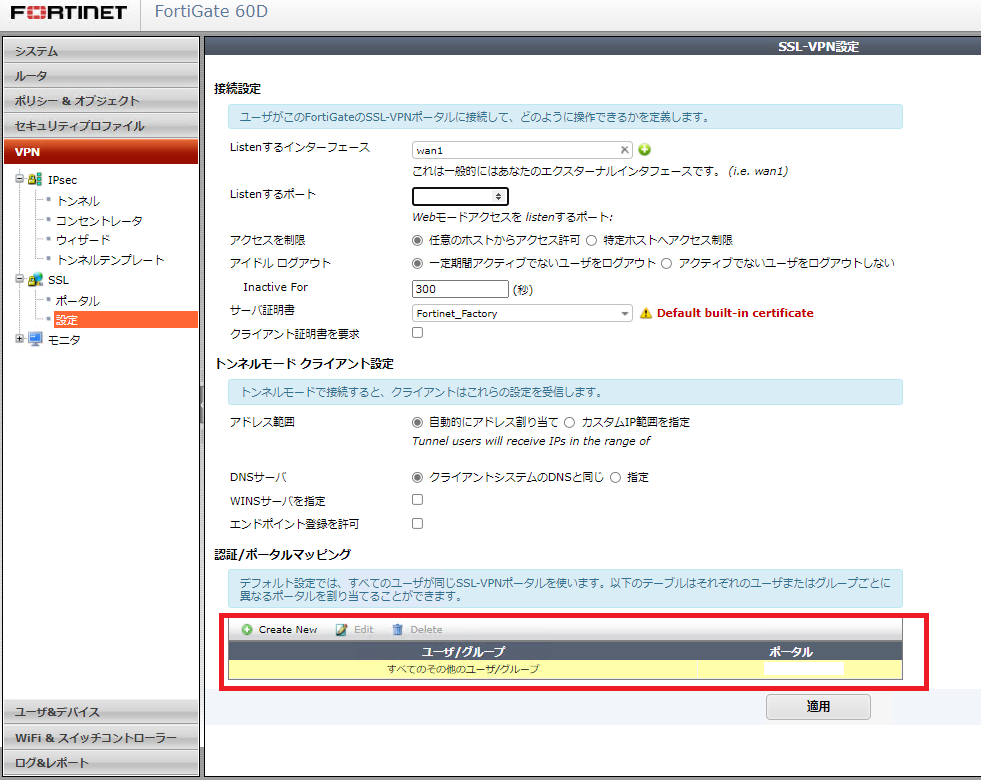Select すべてのその他のユーザ/グループ table row

(565, 669)
